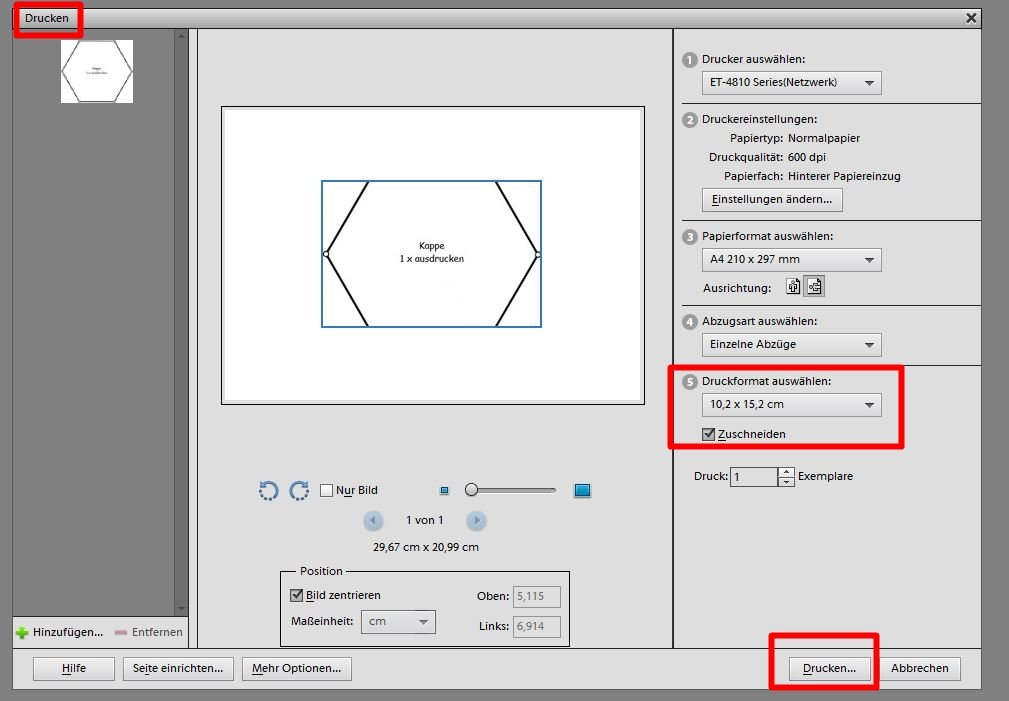Go to the previous page arrow
1009x701 pixels.
click(374, 520)
